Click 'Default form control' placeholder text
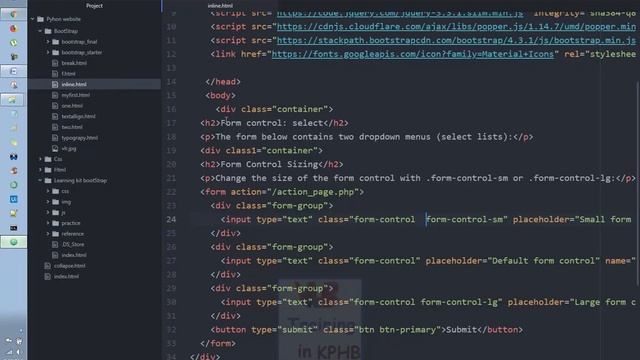The height and width of the screenshot is (360, 640). click(x=543, y=261)
